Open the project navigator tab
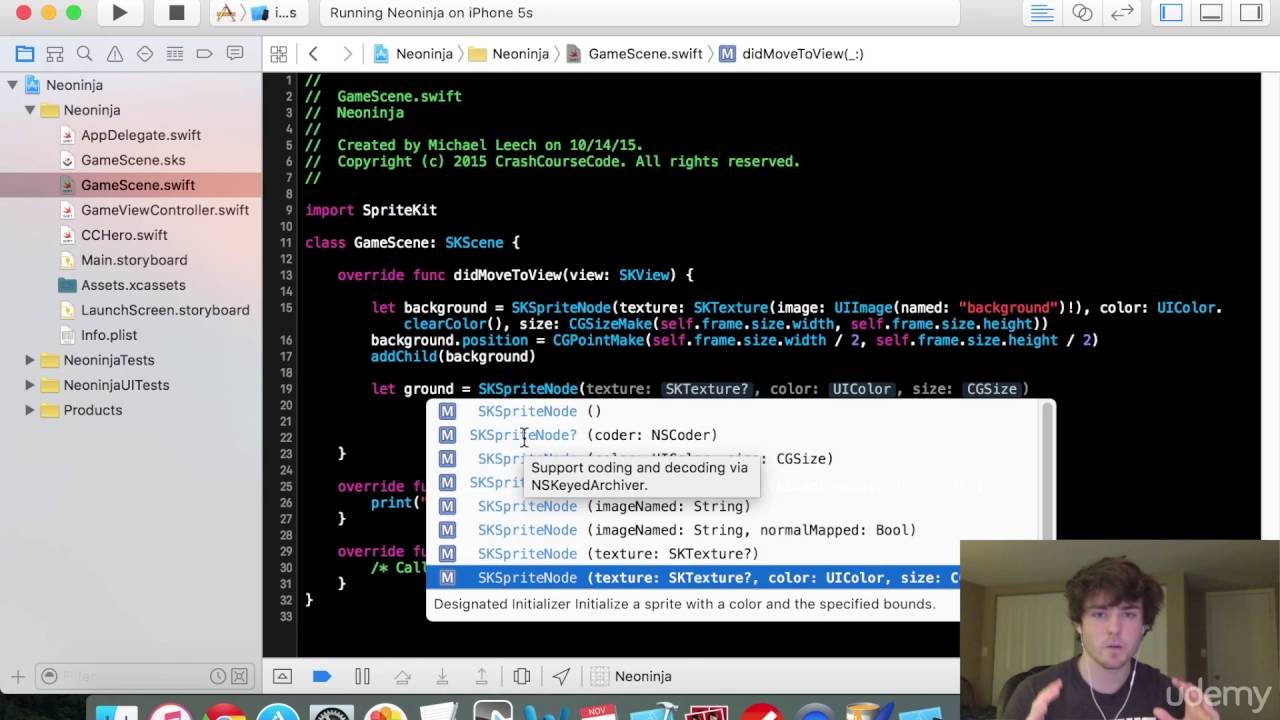 25,54
